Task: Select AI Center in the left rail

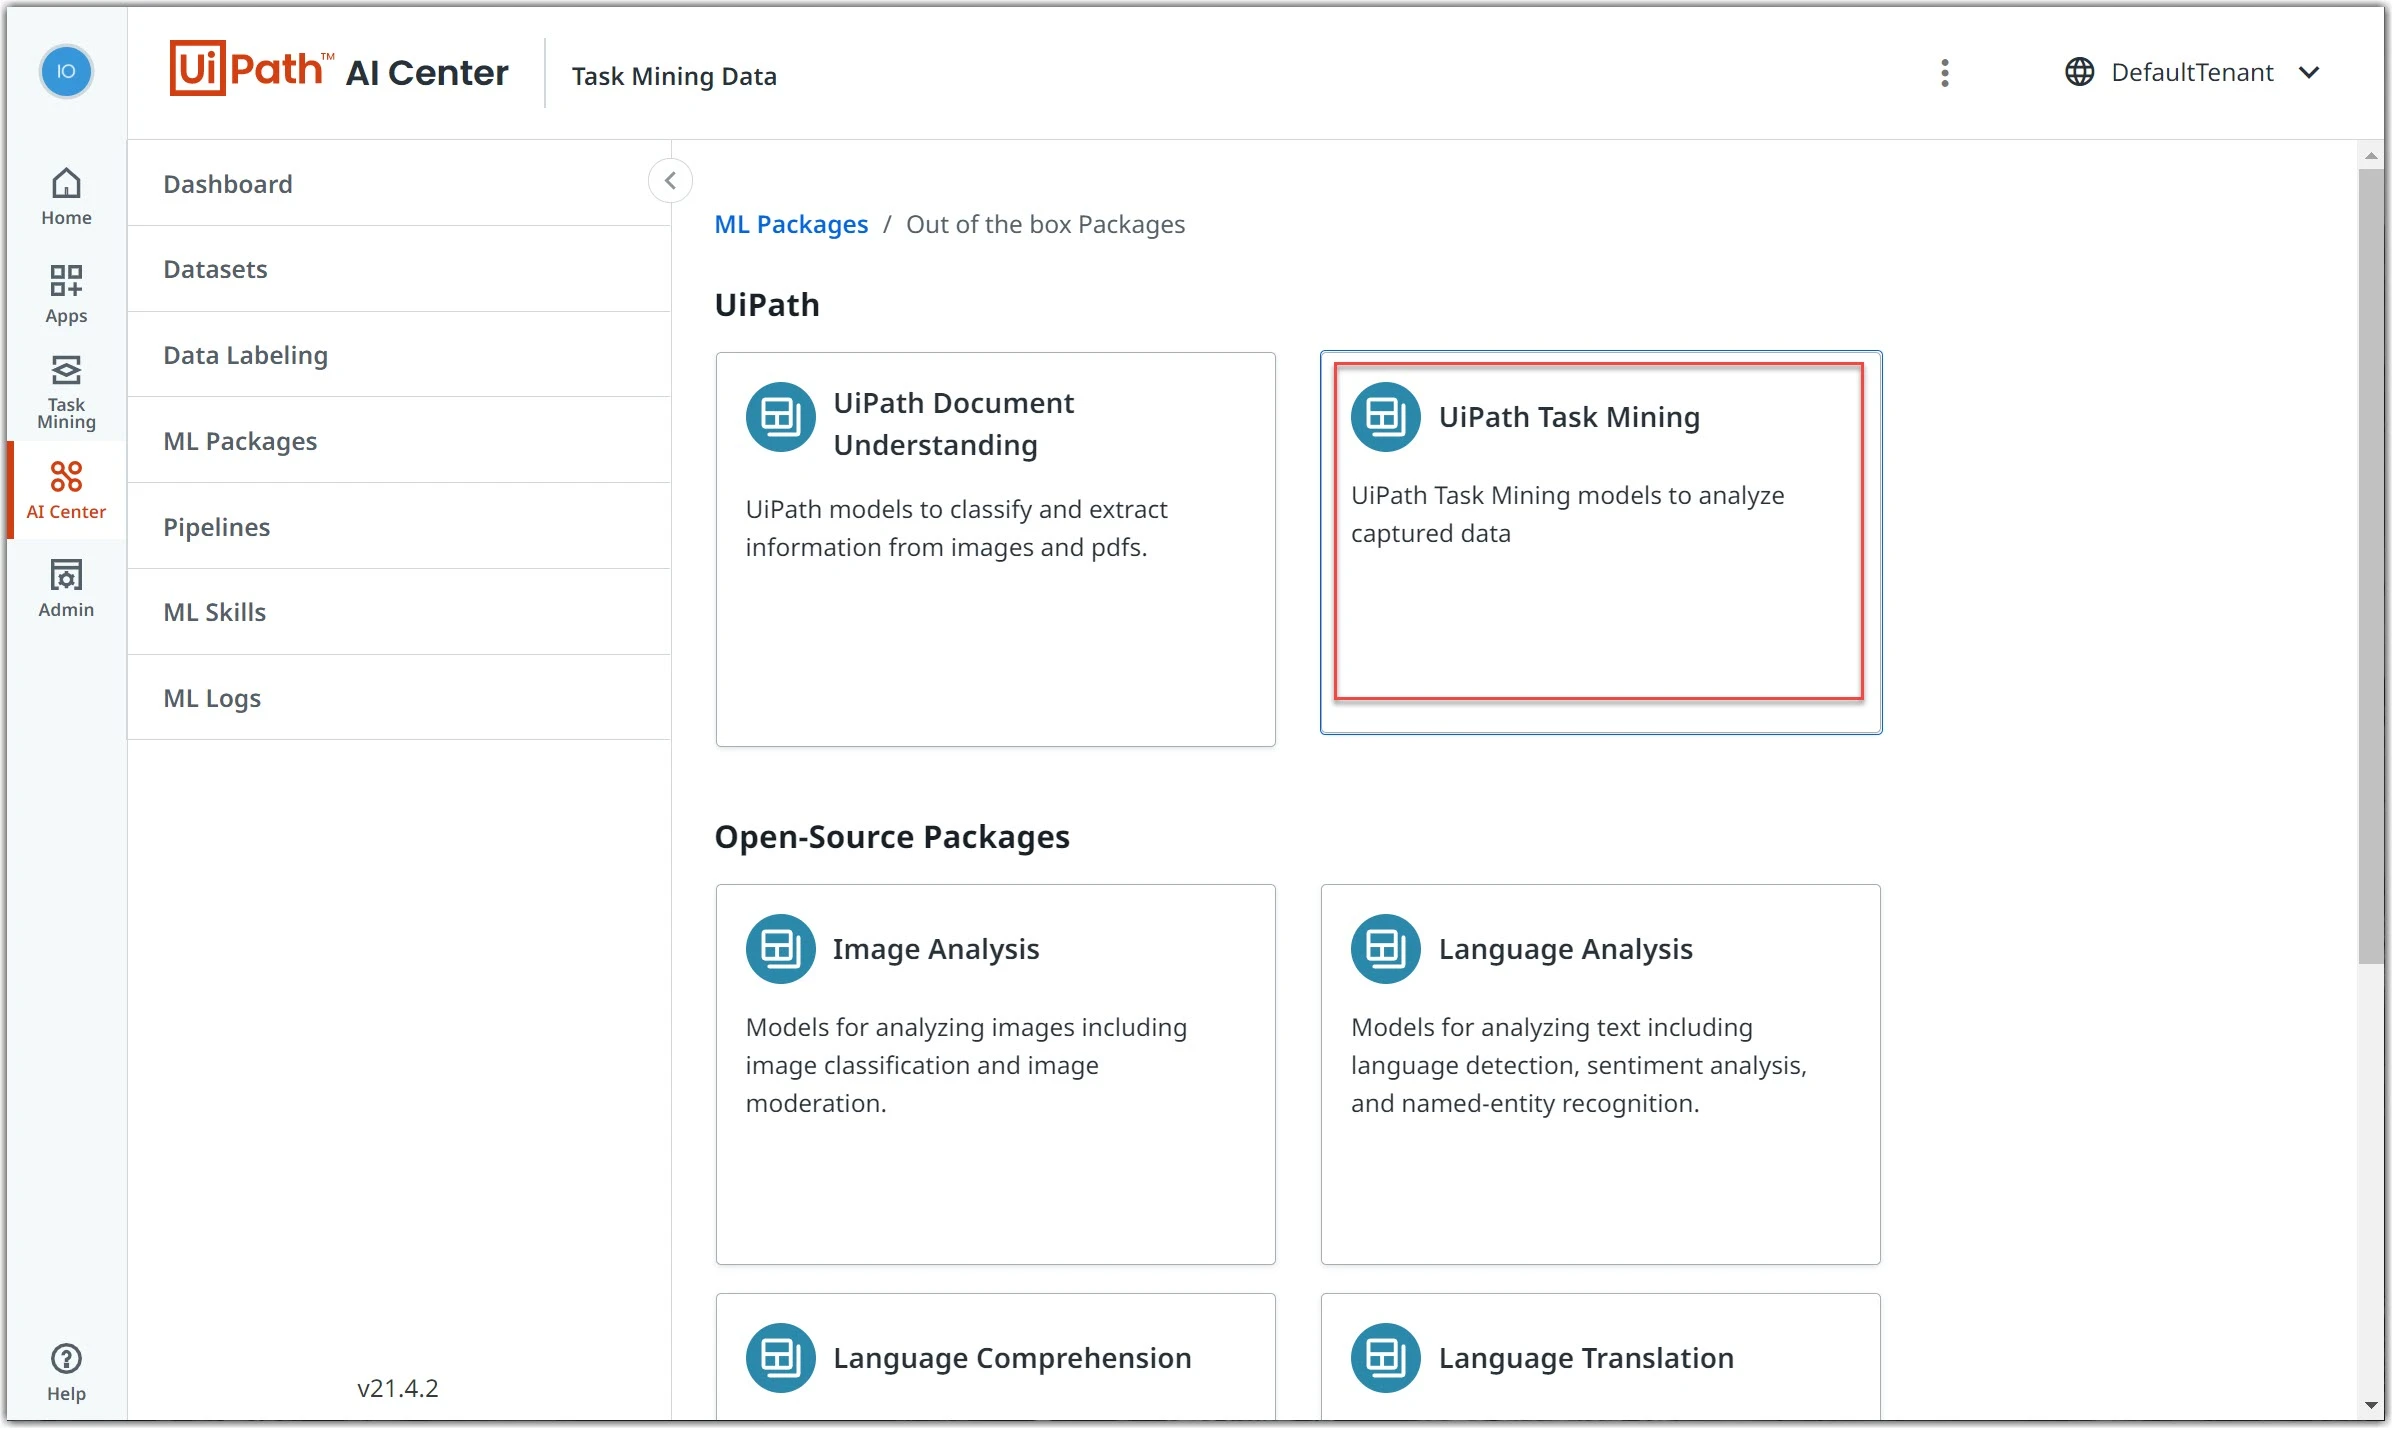Action: tap(66, 490)
